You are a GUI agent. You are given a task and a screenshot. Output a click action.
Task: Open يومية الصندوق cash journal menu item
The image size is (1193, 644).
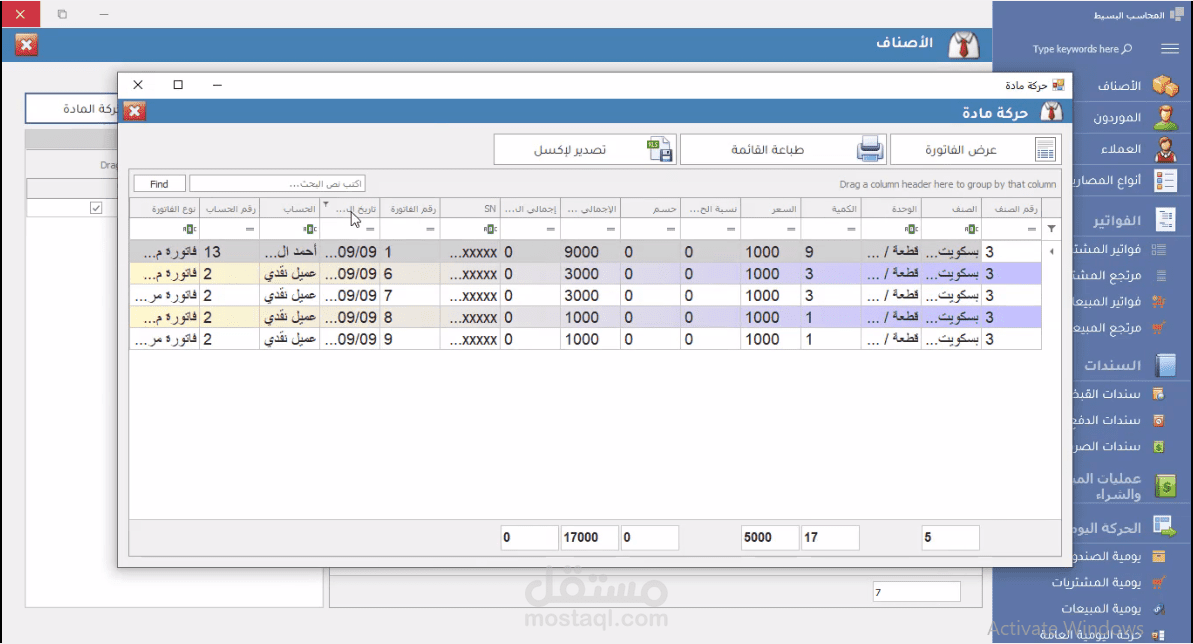pyautogui.click(x=1108, y=556)
